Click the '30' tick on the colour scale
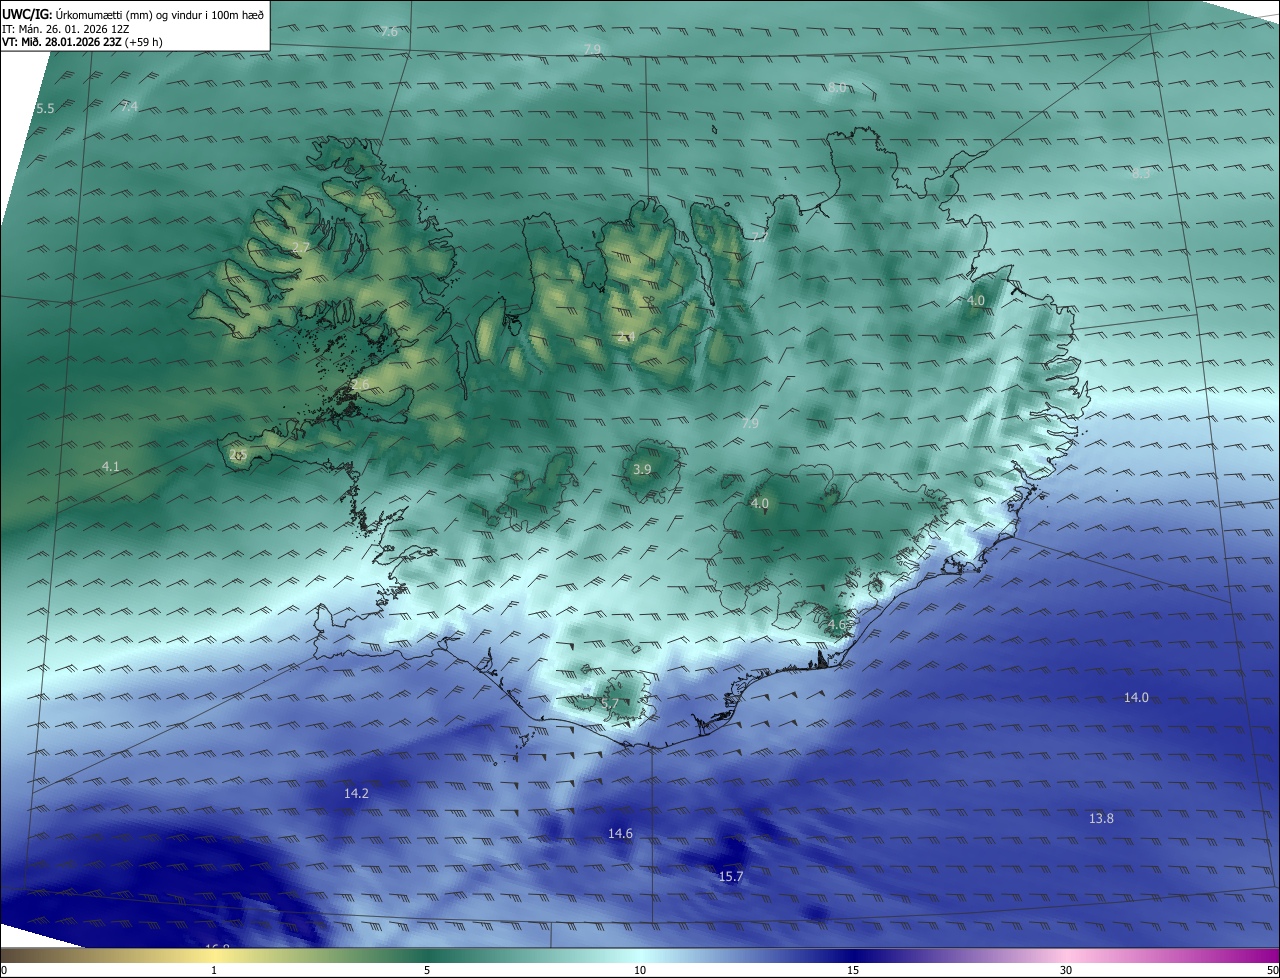The height and width of the screenshot is (978, 1280). click(1066, 970)
